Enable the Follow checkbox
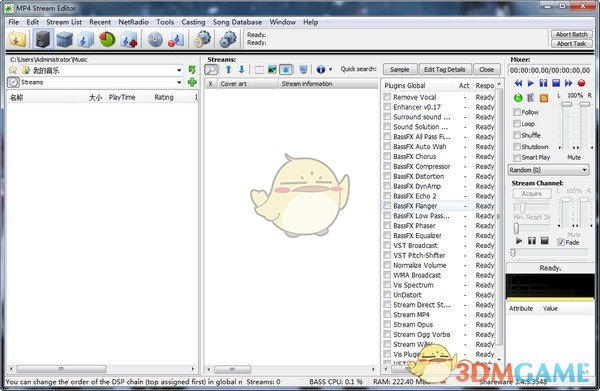 click(517, 112)
